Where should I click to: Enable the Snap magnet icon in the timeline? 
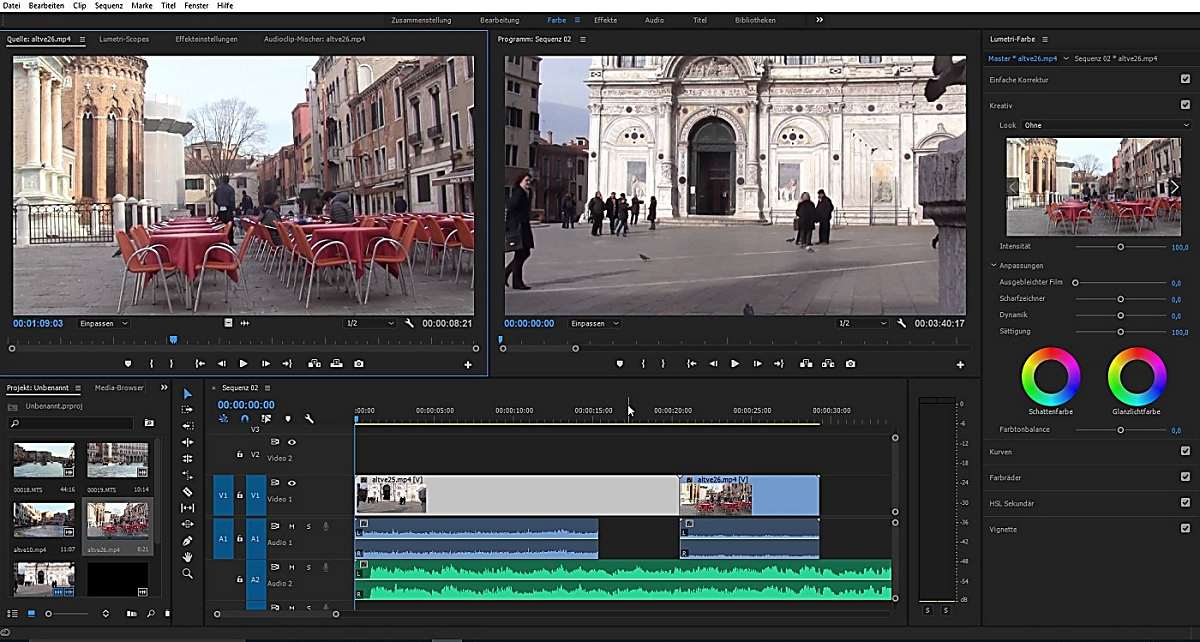pos(245,418)
